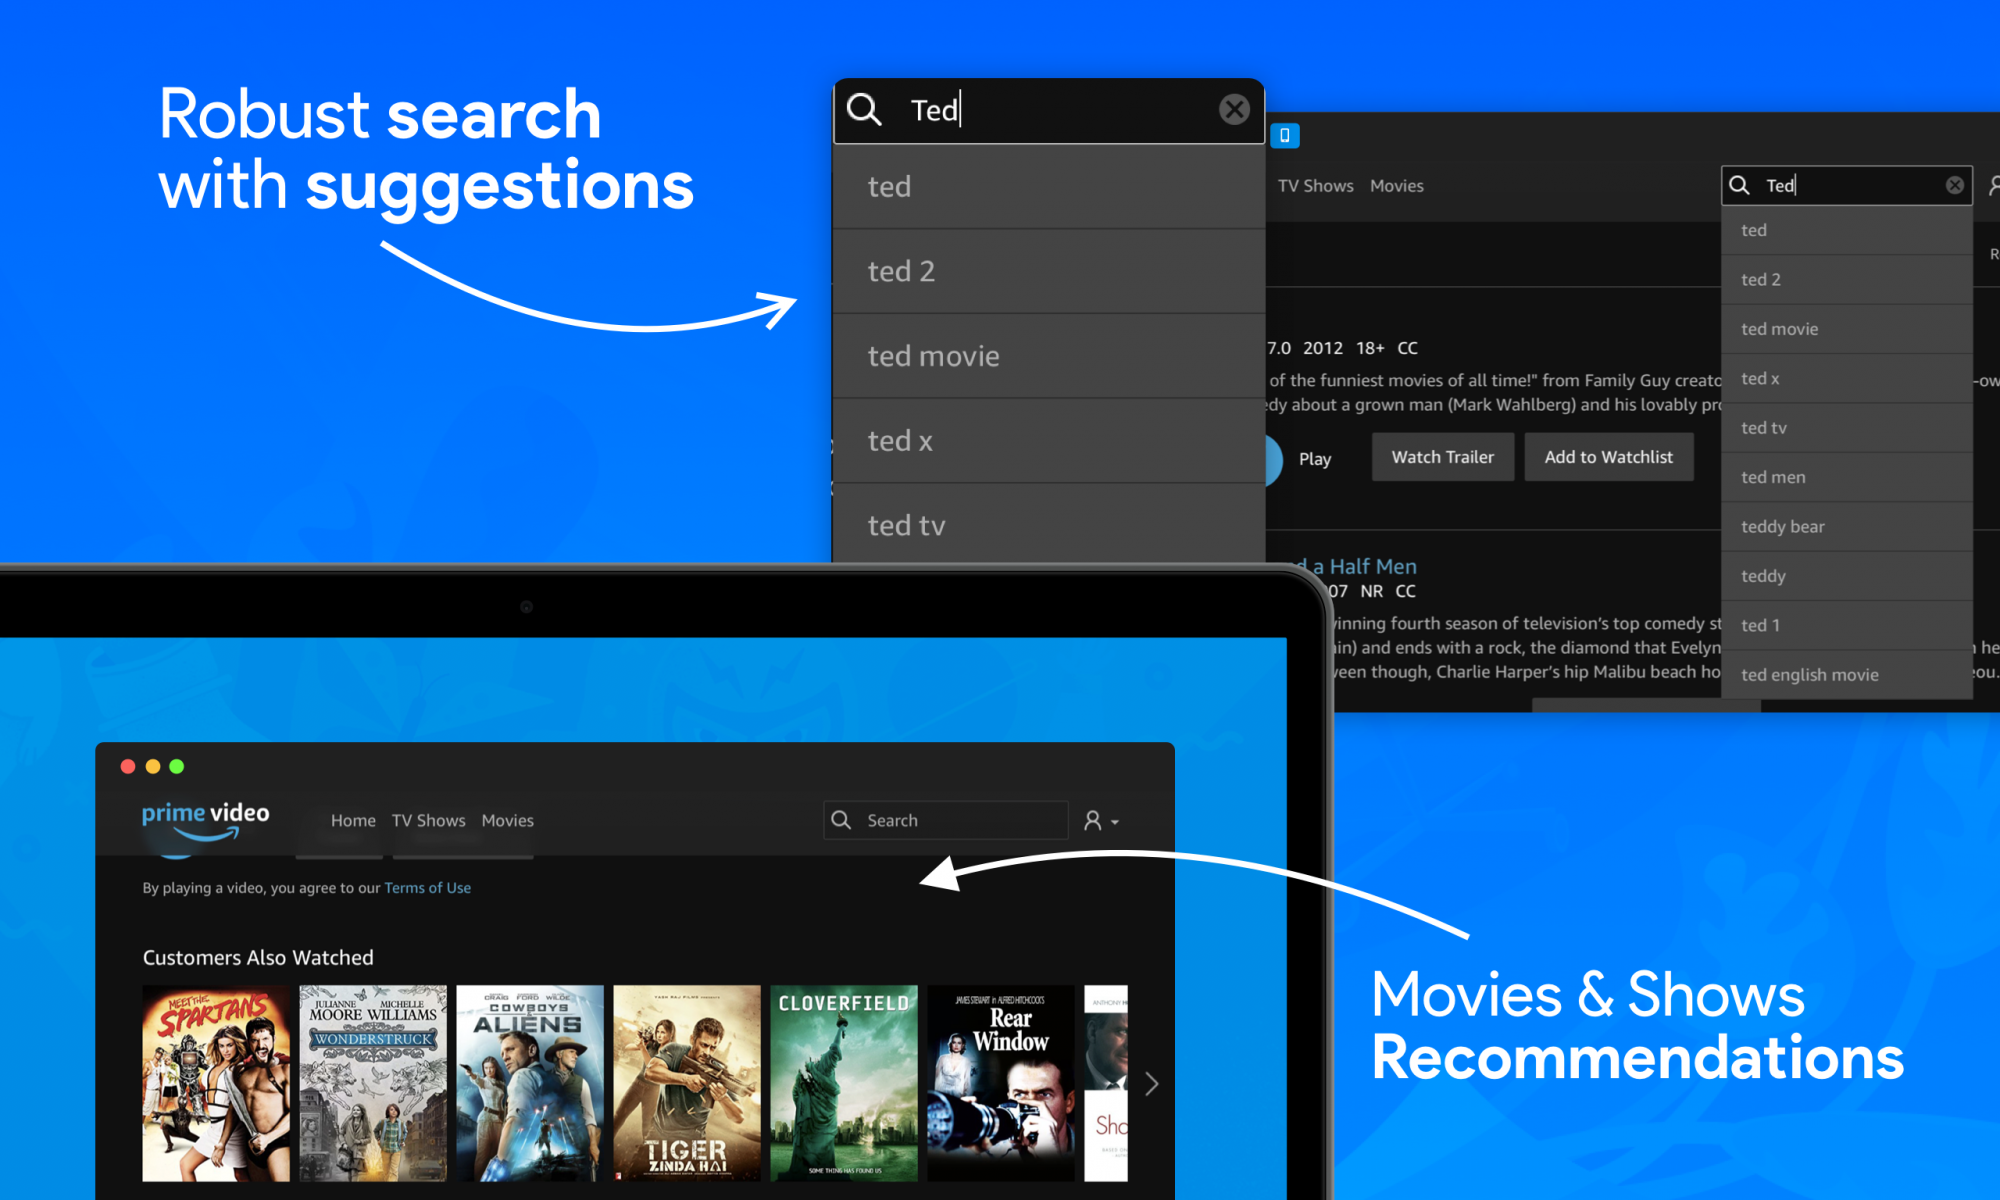Click search magnifier icon in laptop window
This screenshot has height=1200, width=2000.
tap(841, 820)
